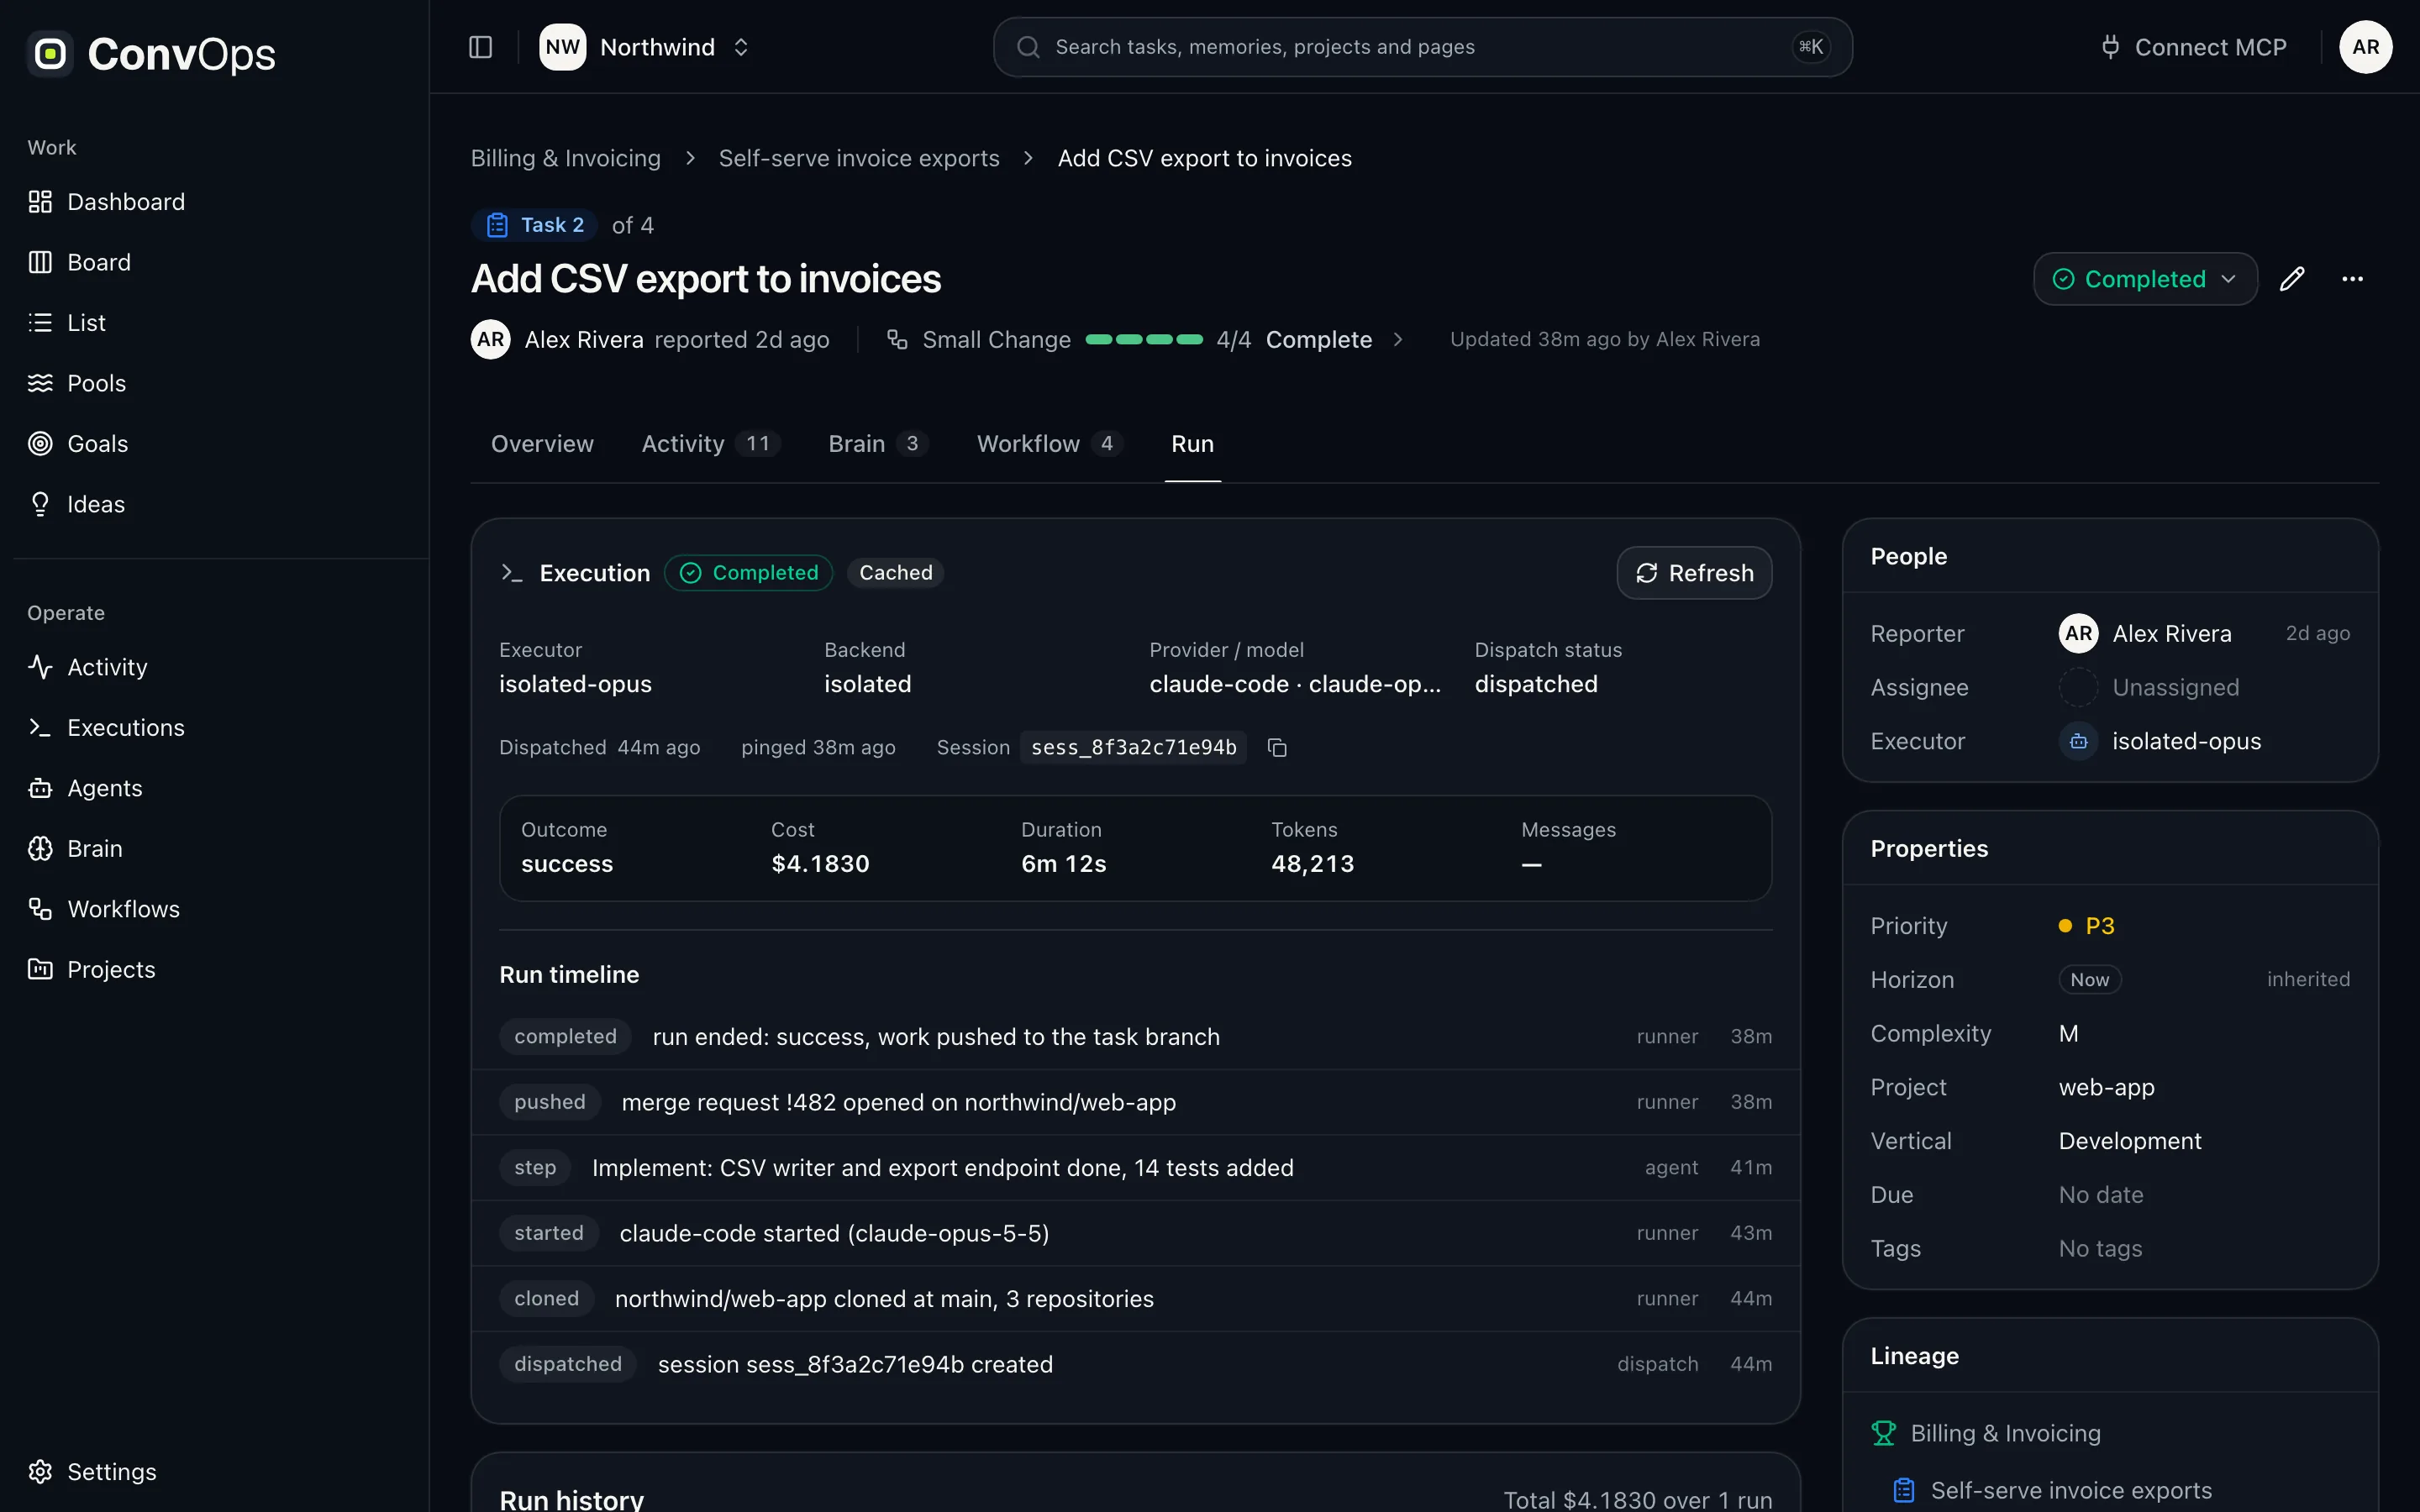
Task: Open Self-serve invoice exports in Lineage
Action: [2071, 1490]
